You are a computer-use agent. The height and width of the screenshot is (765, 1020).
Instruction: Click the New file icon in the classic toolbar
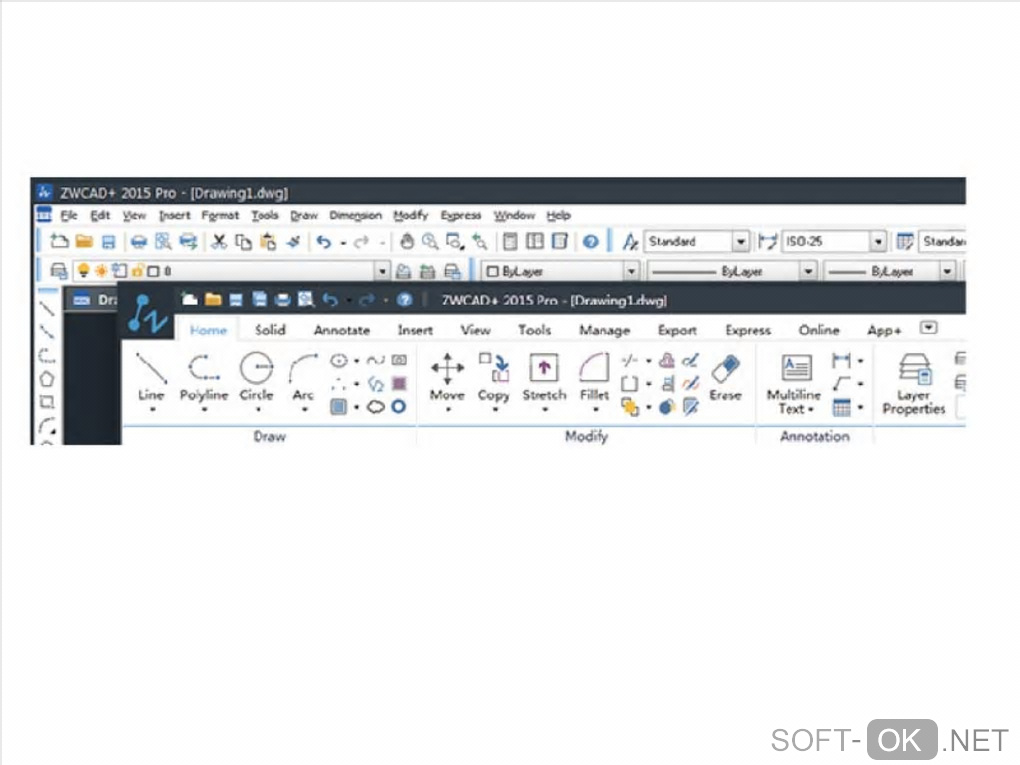pyautogui.click(x=59, y=241)
